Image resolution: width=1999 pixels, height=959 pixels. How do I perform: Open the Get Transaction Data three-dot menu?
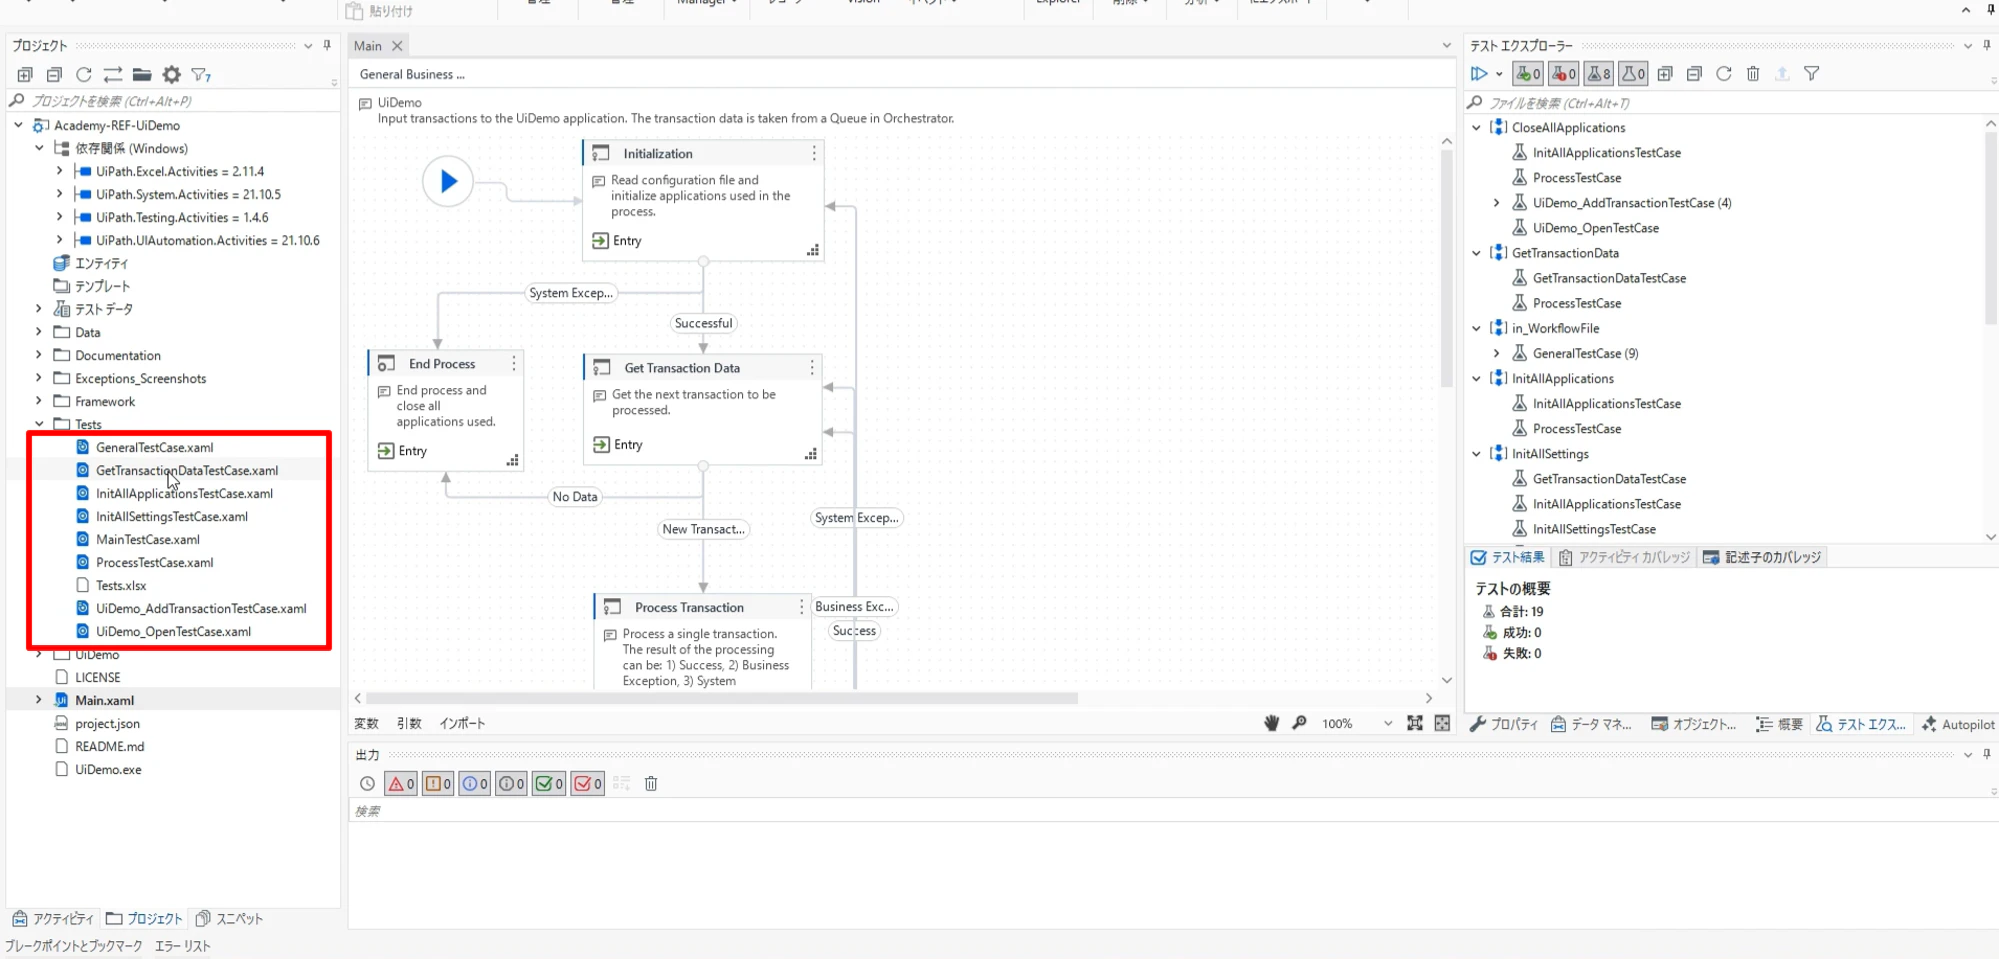click(x=812, y=368)
